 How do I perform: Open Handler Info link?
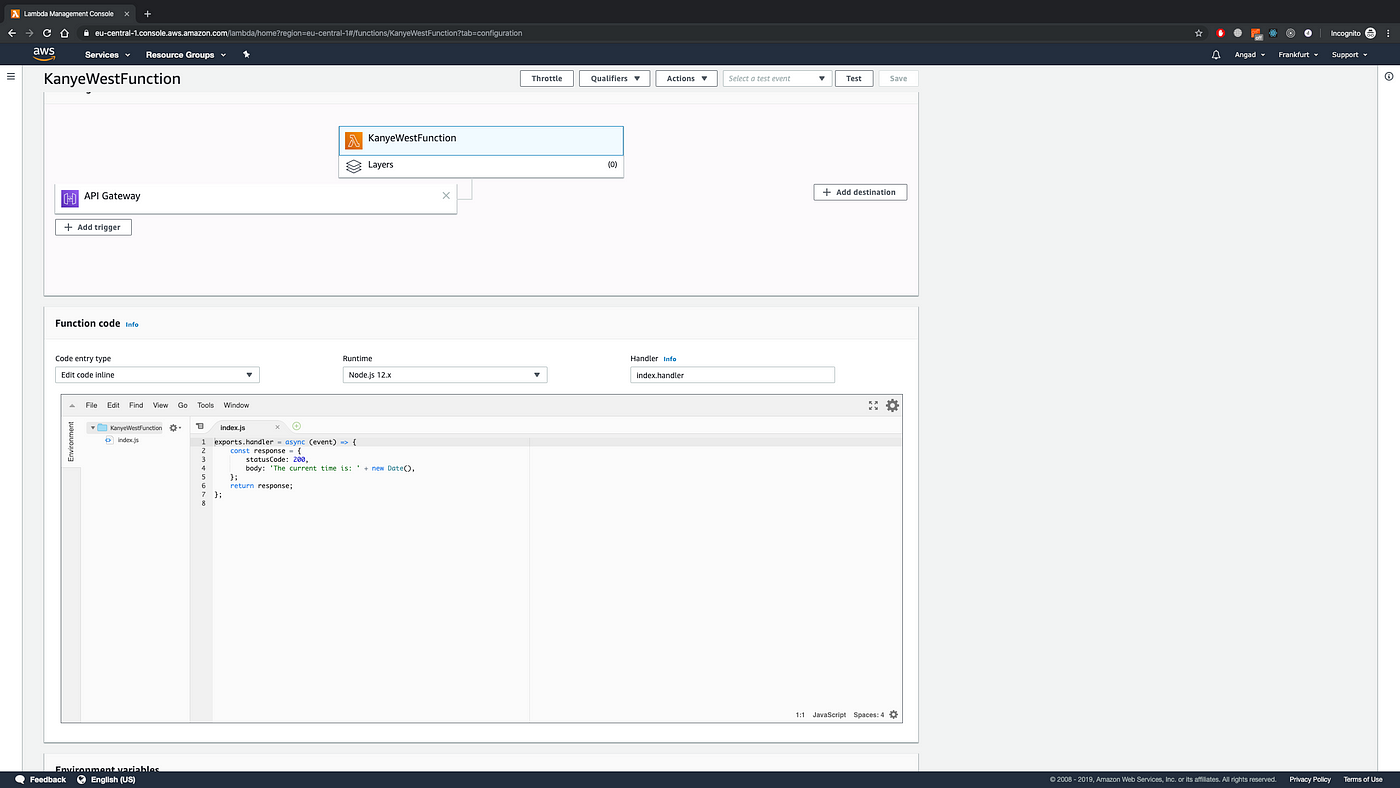[x=670, y=359]
